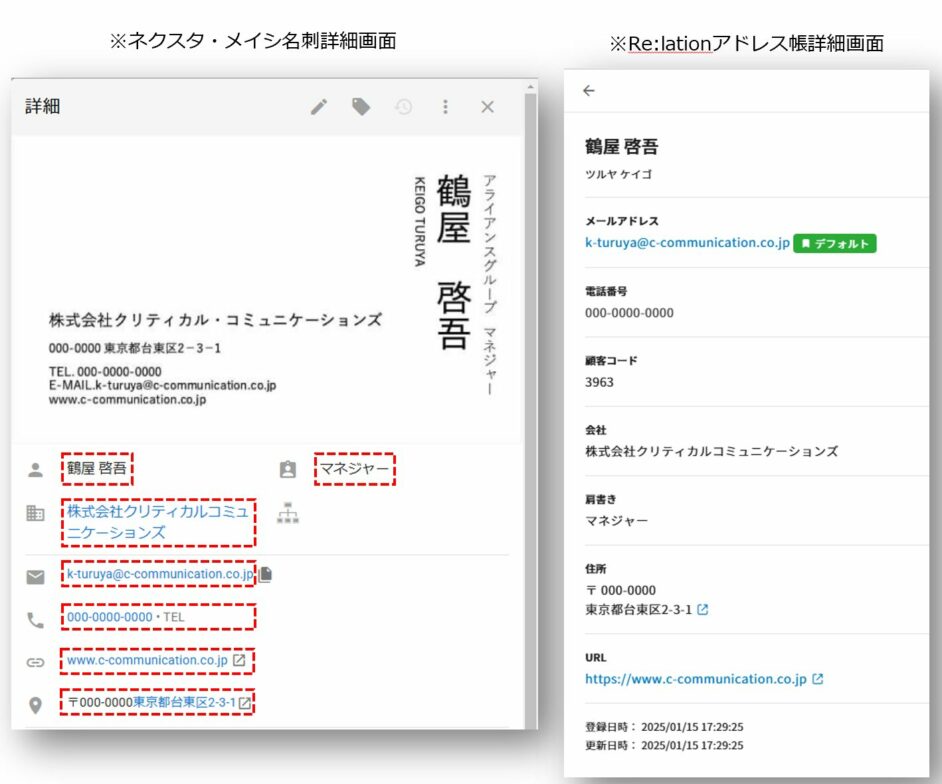Click the scrollbar up arrow in detail panel
942x784 pixels.
530,87
